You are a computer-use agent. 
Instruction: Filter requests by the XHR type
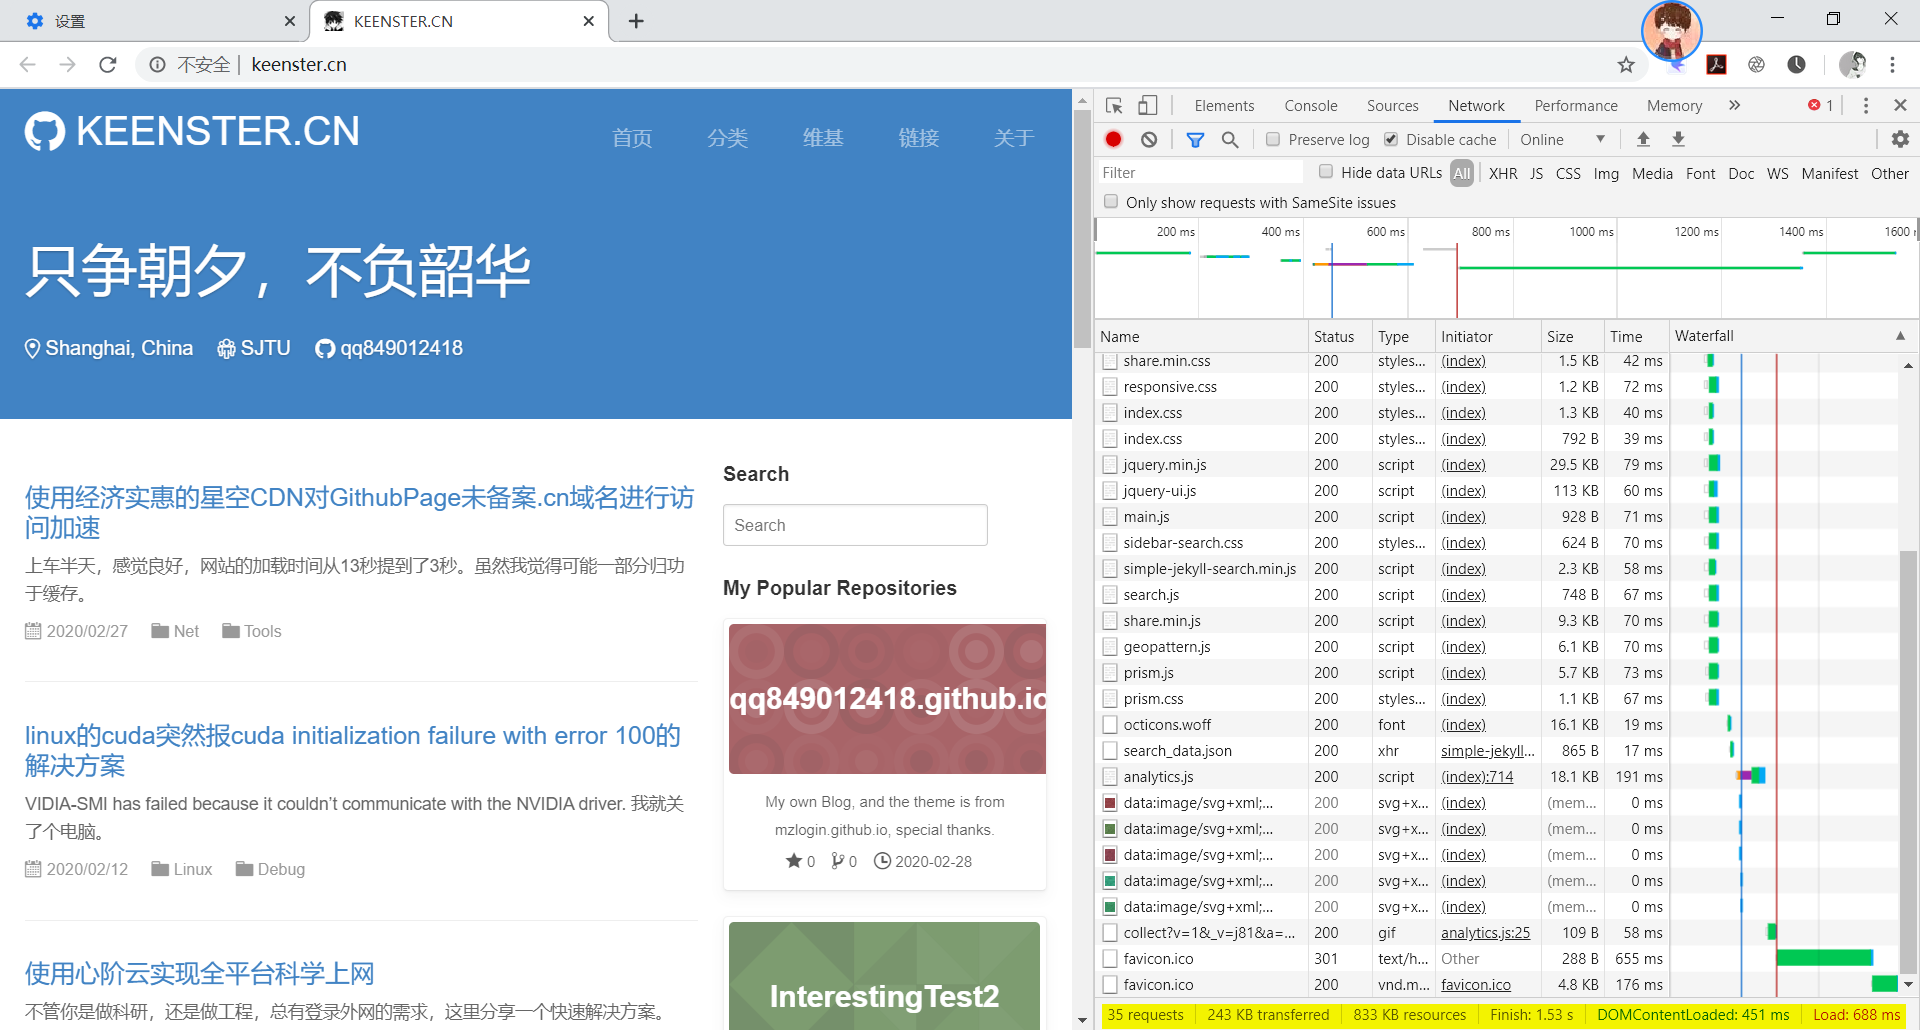(x=1503, y=173)
